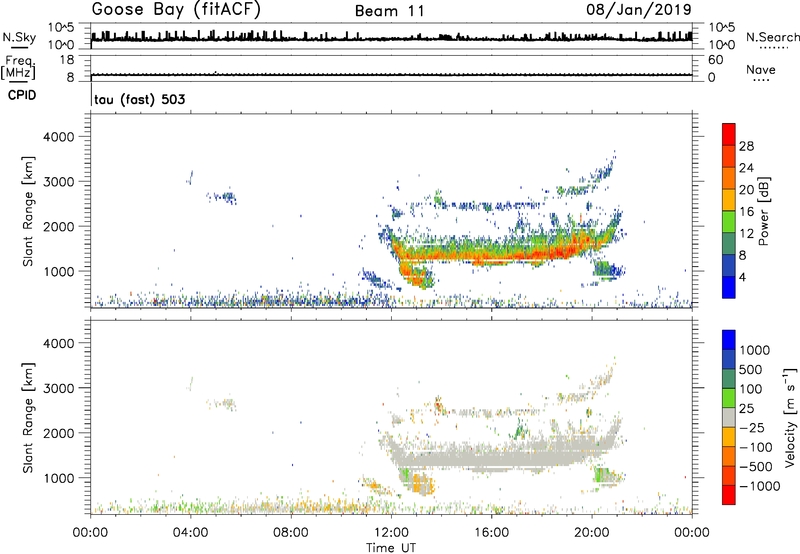Screen dimensions: 800x554
Task: Select the '60' Nave axis tick
Action: (715, 60)
